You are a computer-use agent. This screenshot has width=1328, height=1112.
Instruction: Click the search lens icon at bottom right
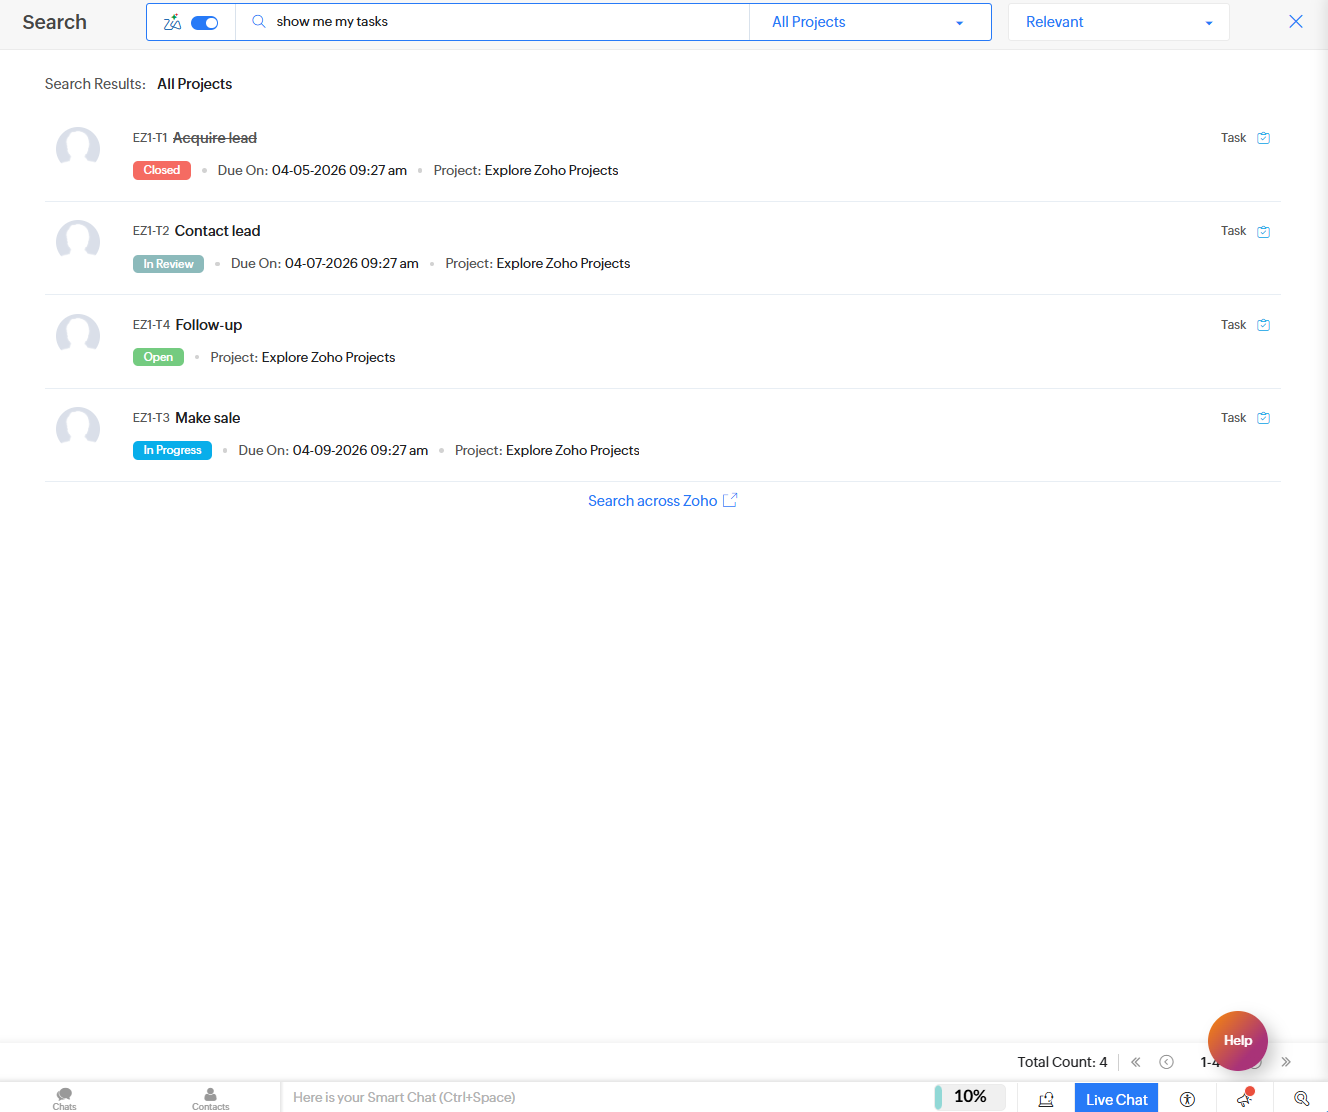pos(1300,1098)
